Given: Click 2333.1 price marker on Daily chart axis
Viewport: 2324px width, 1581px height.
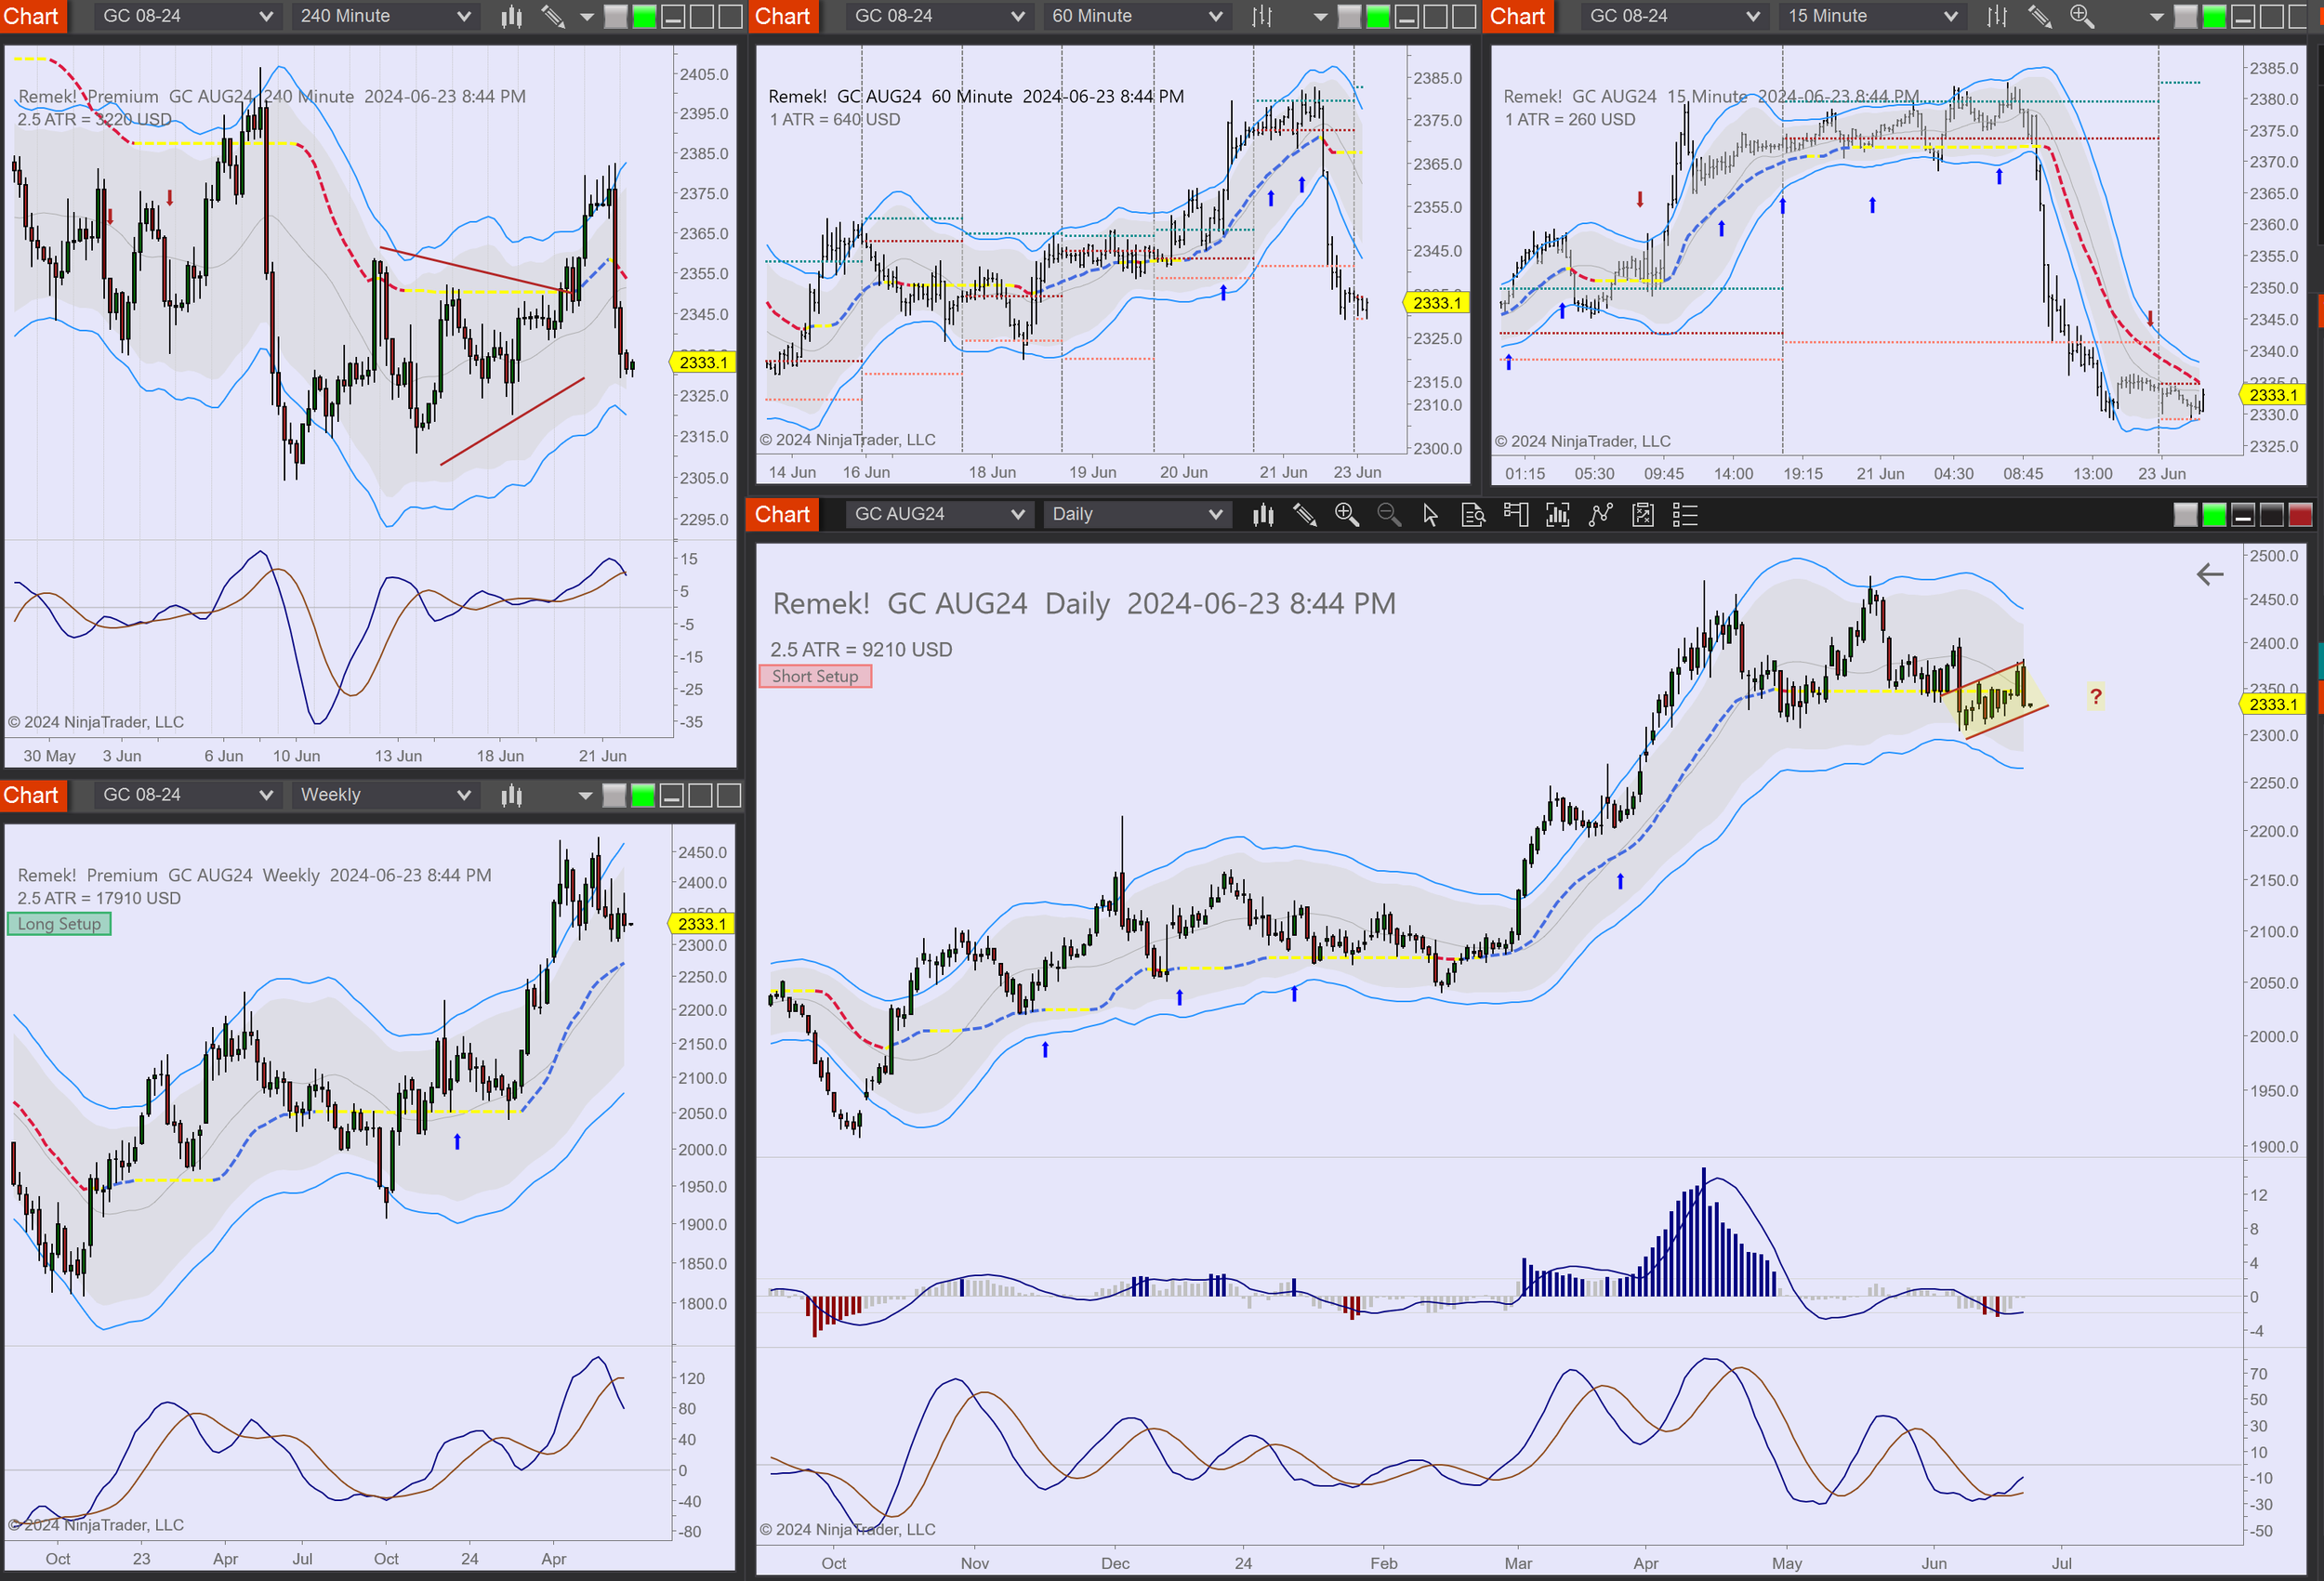Looking at the screenshot, I should pos(2272,704).
